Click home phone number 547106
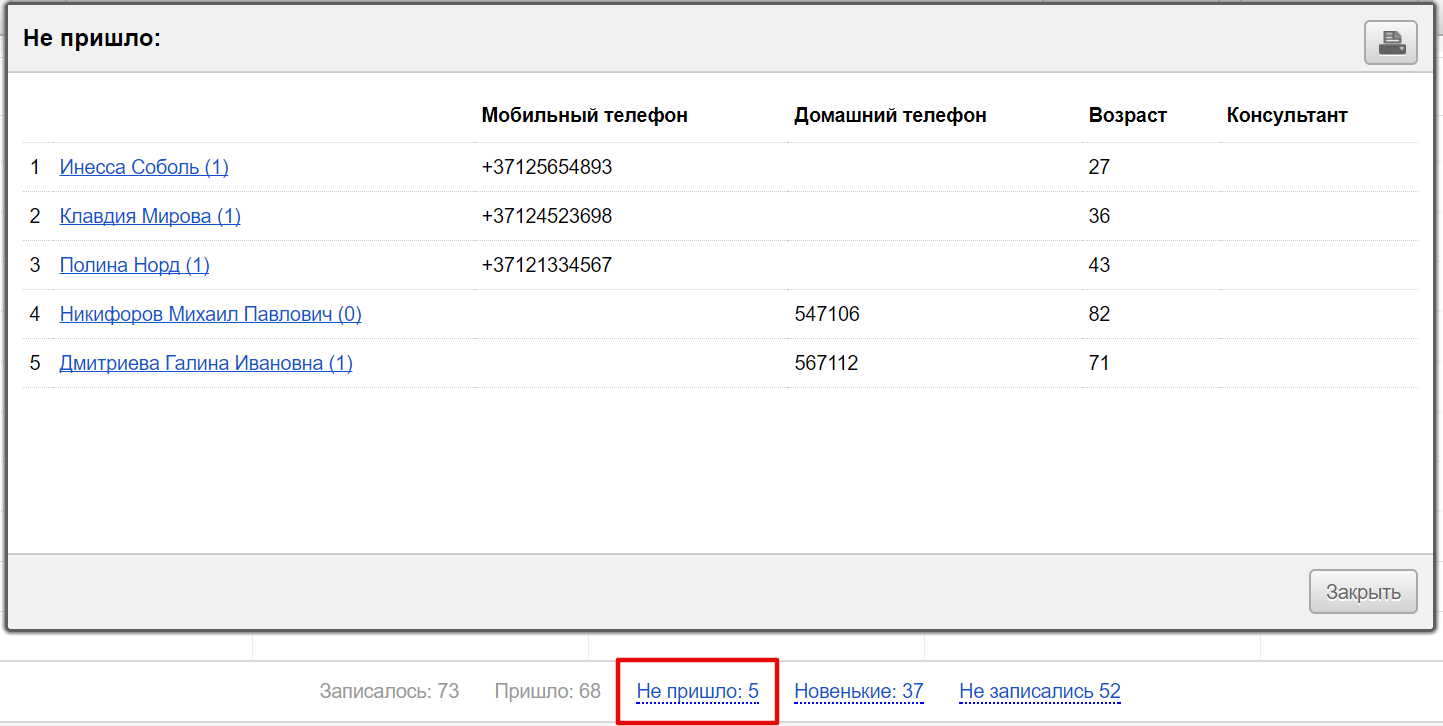 pos(826,314)
